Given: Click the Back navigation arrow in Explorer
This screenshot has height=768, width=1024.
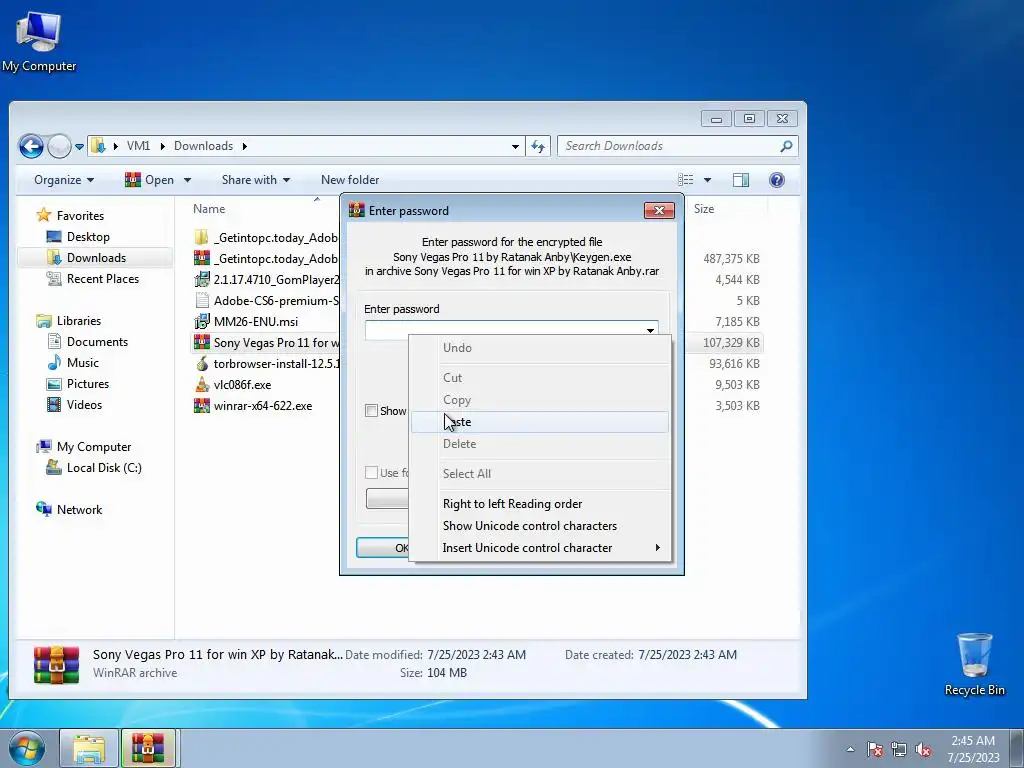Looking at the screenshot, I should (x=31, y=146).
